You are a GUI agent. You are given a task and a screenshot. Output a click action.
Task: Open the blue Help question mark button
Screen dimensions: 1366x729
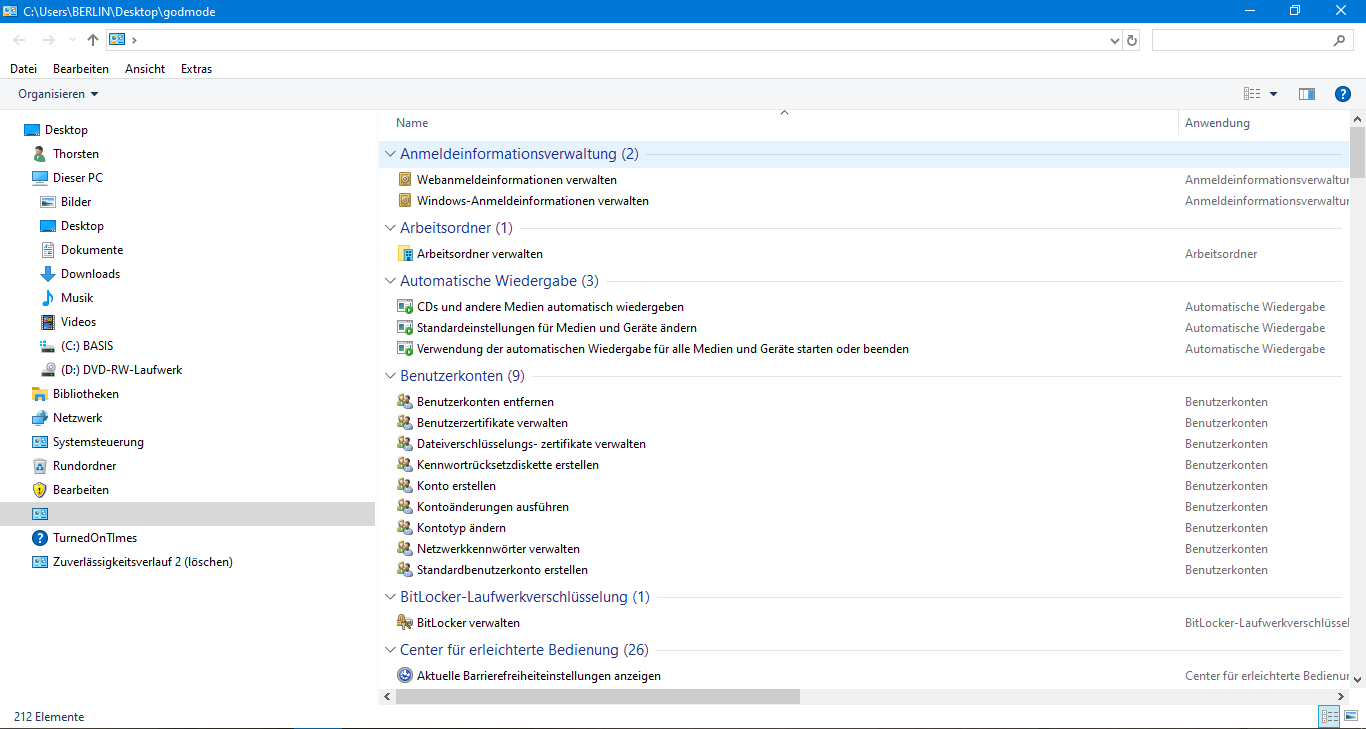coord(1343,94)
